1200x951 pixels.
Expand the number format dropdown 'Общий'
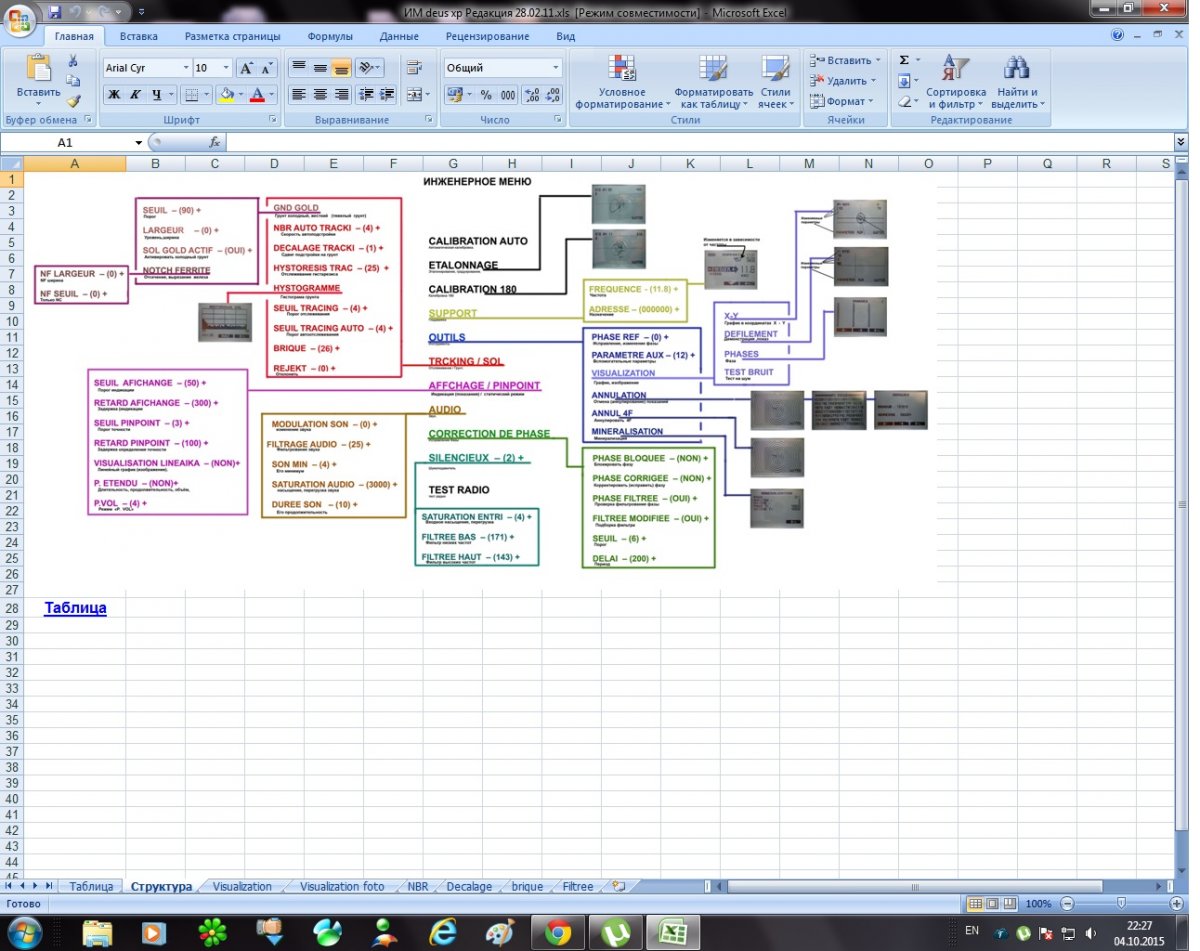tap(556, 68)
